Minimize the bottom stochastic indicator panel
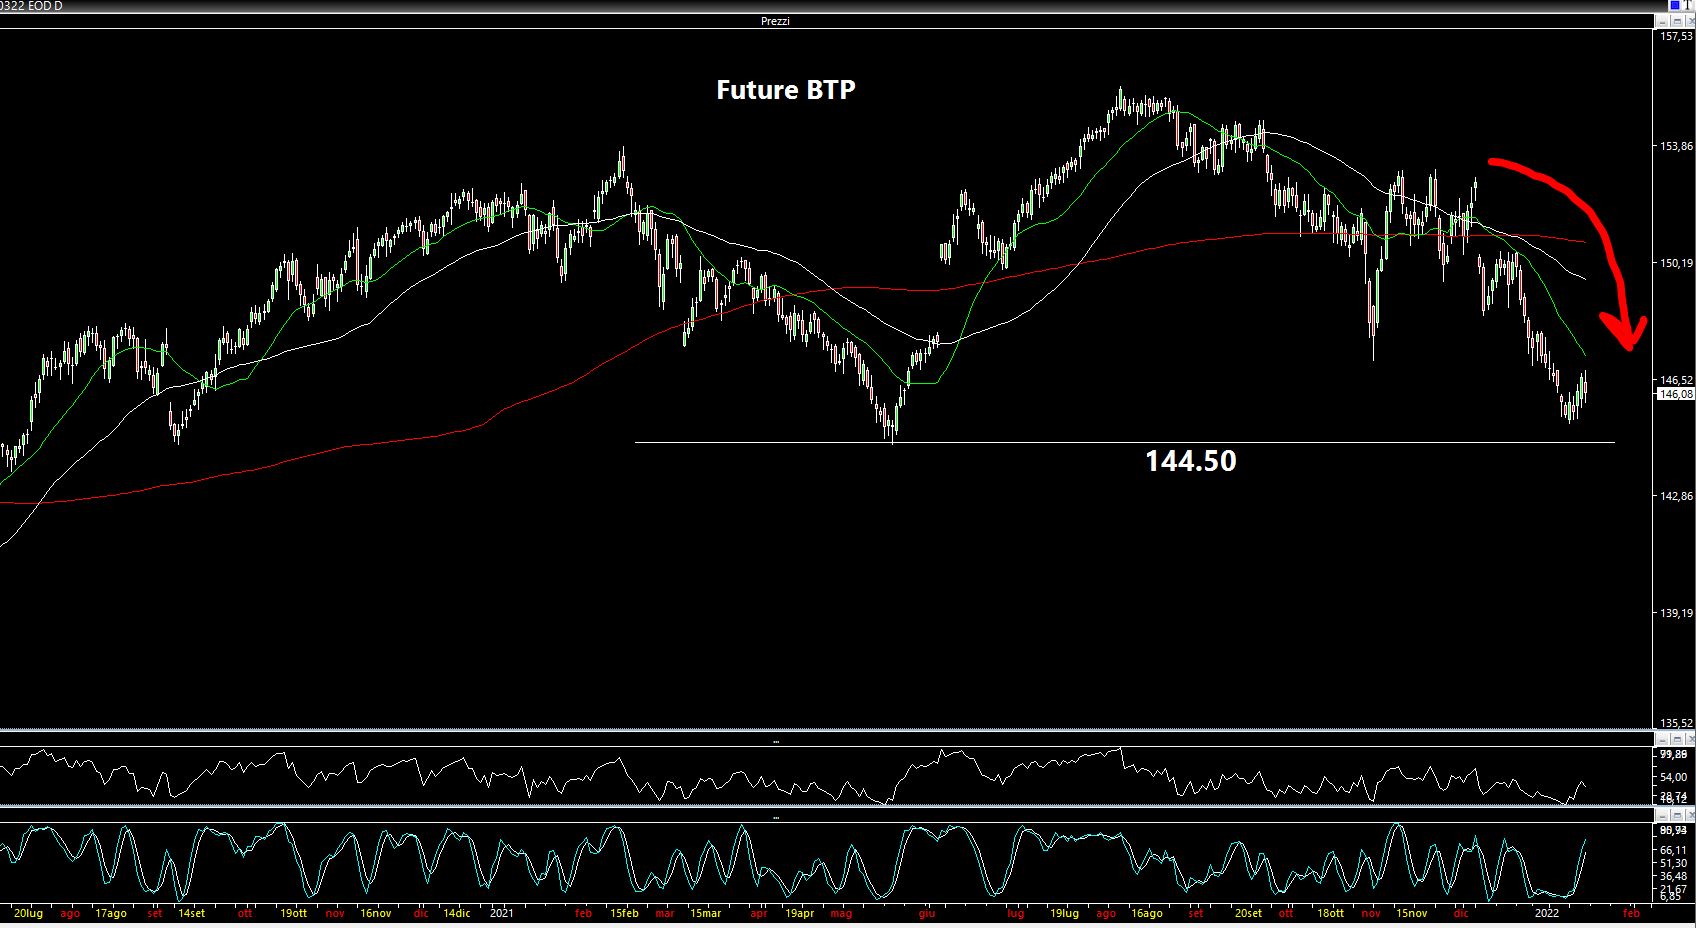 pos(1662,816)
